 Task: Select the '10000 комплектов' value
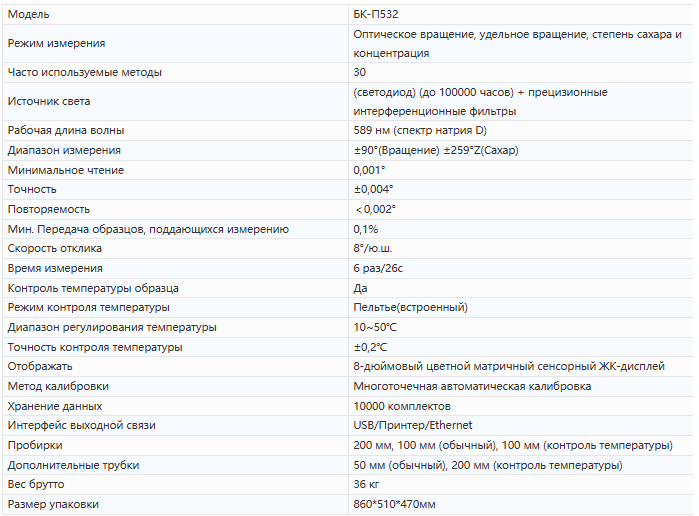tap(402, 406)
